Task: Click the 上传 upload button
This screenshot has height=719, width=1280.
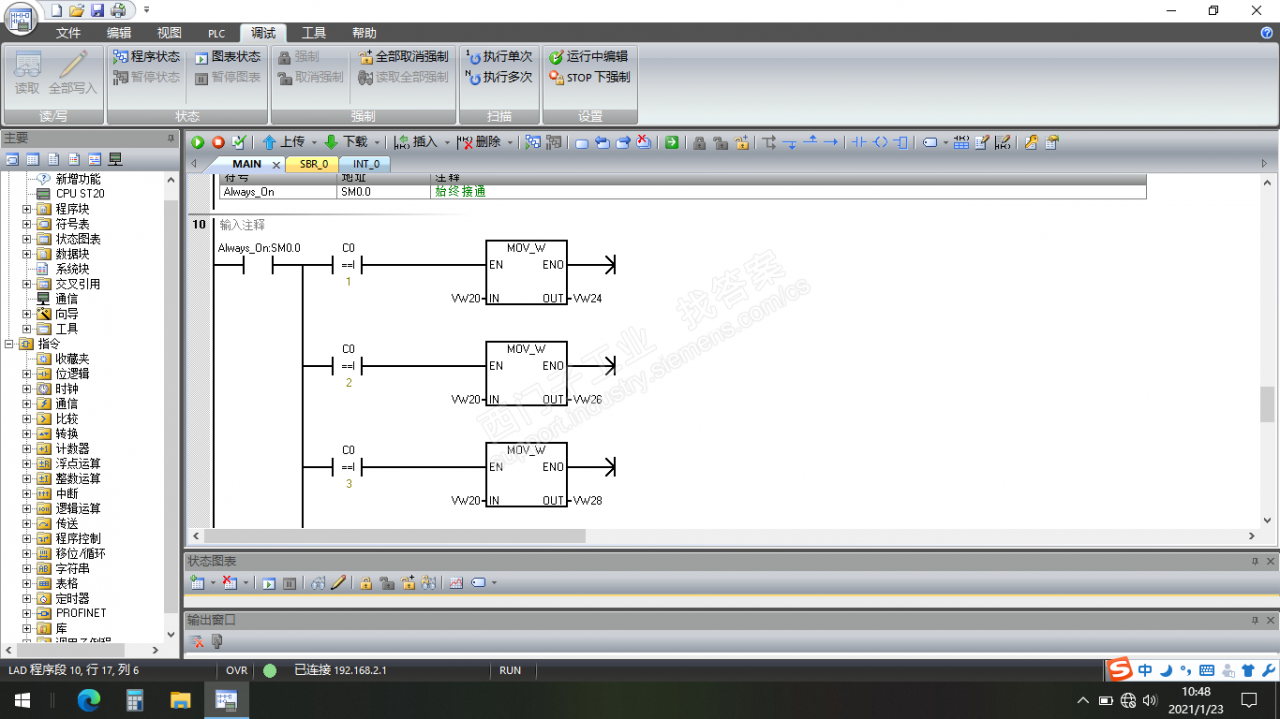Action: coord(283,142)
